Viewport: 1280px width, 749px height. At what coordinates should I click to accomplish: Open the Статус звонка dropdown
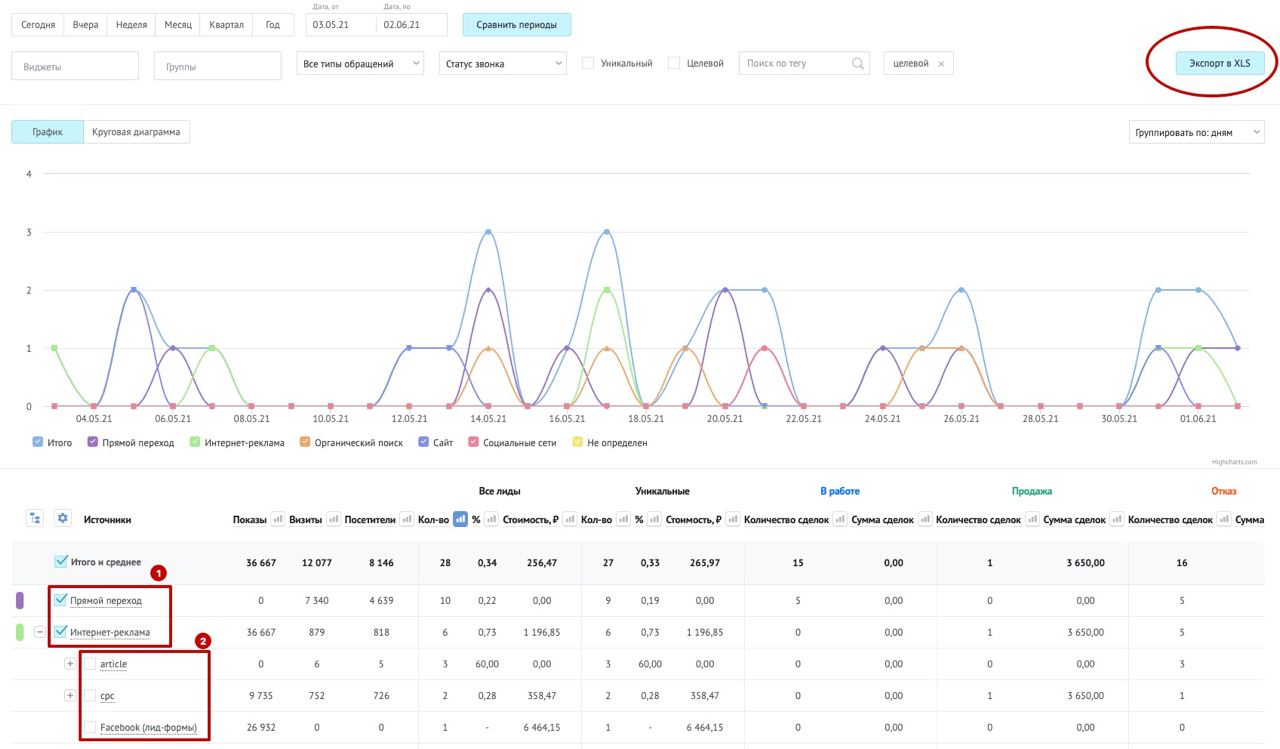[x=503, y=64]
